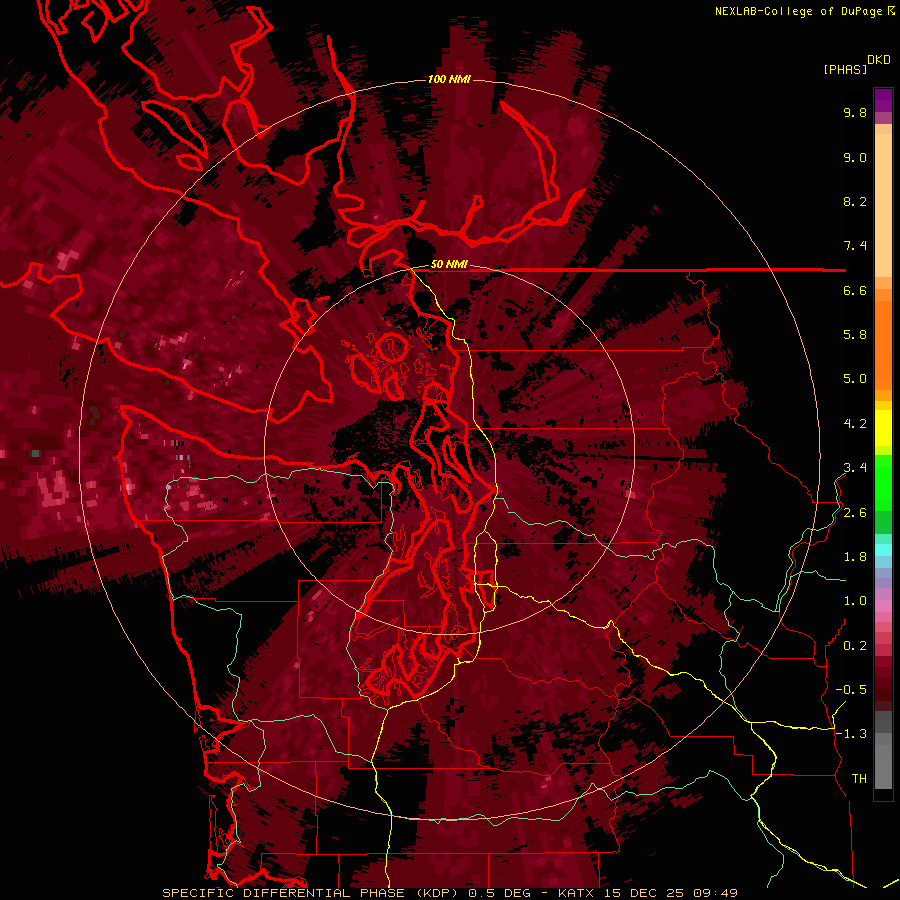Select the 2.6 value on color scale
The height and width of the screenshot is (900, 900).
[x=855, y=513]
